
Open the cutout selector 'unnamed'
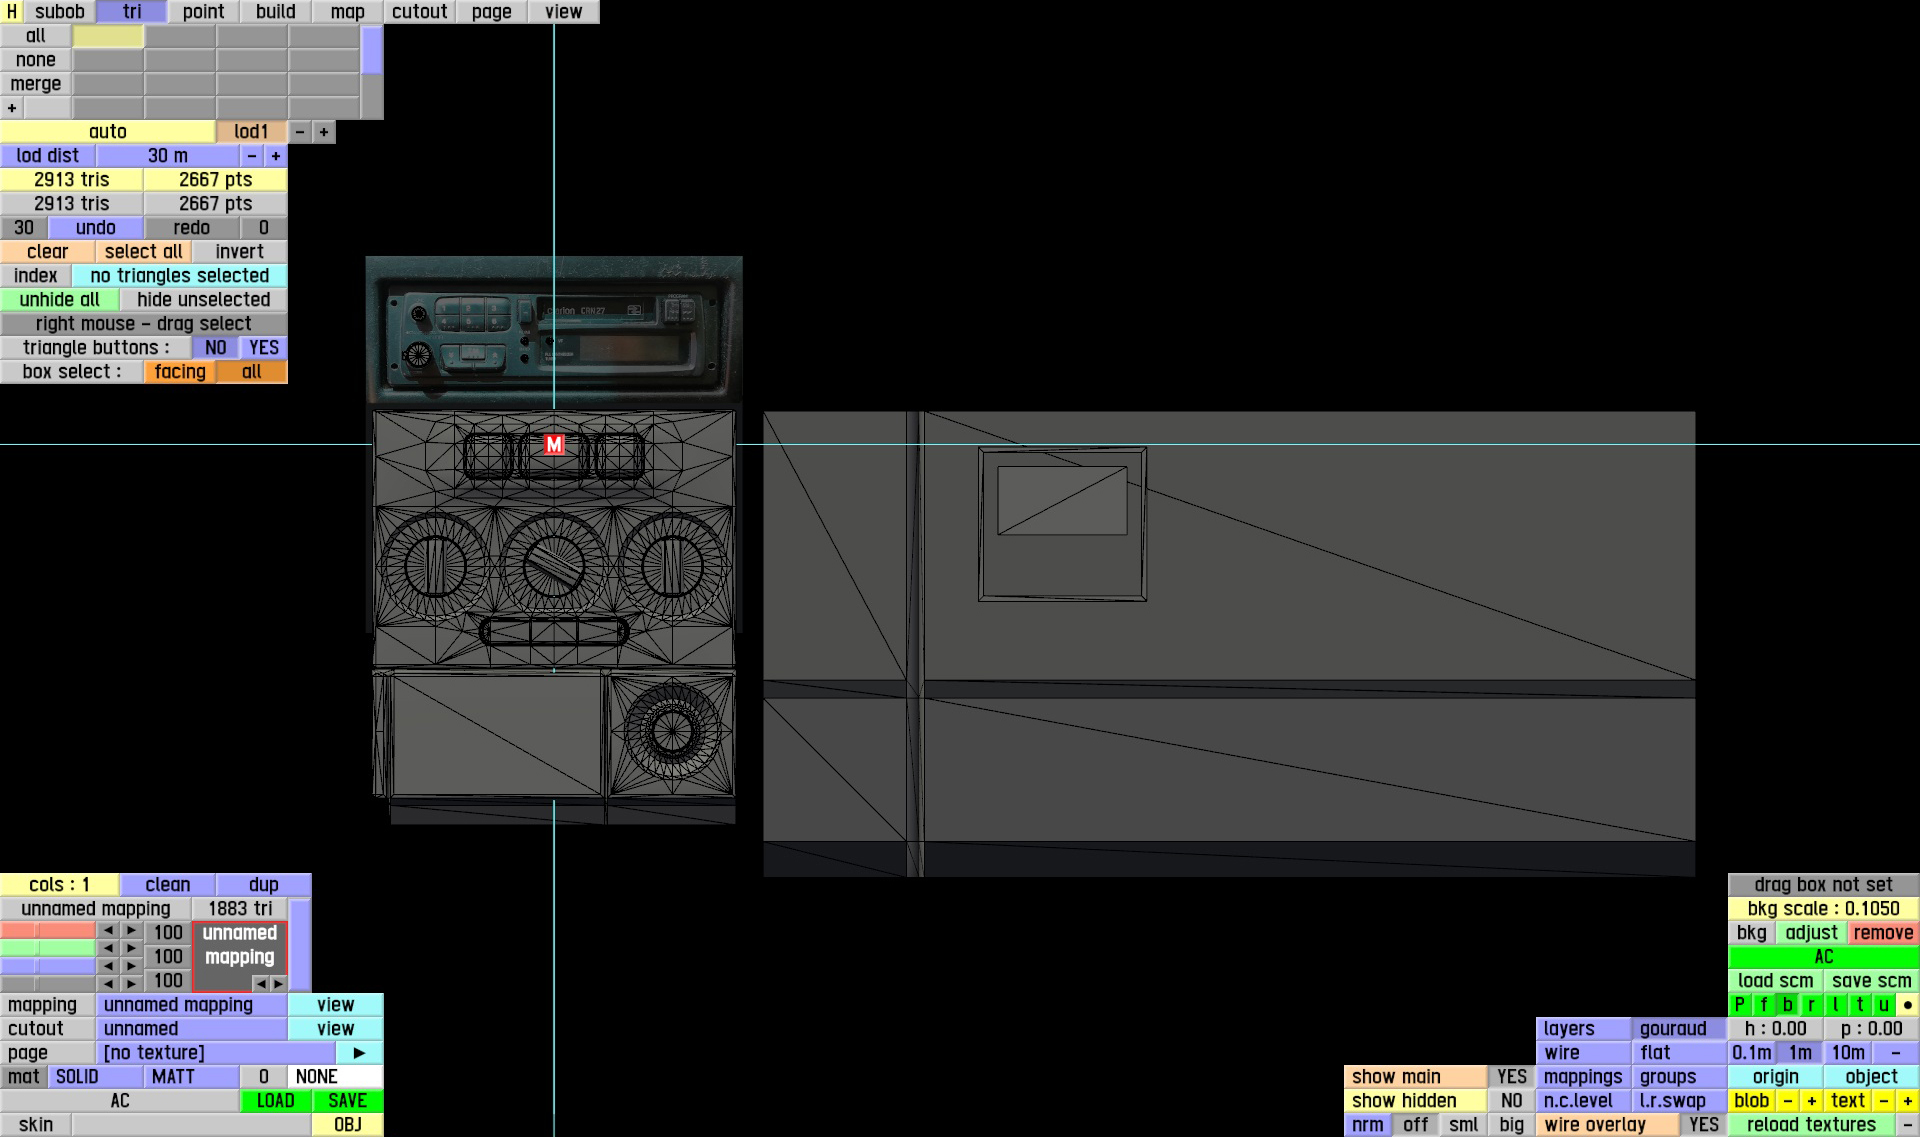pyautogui.click(x=191, y=1029)
